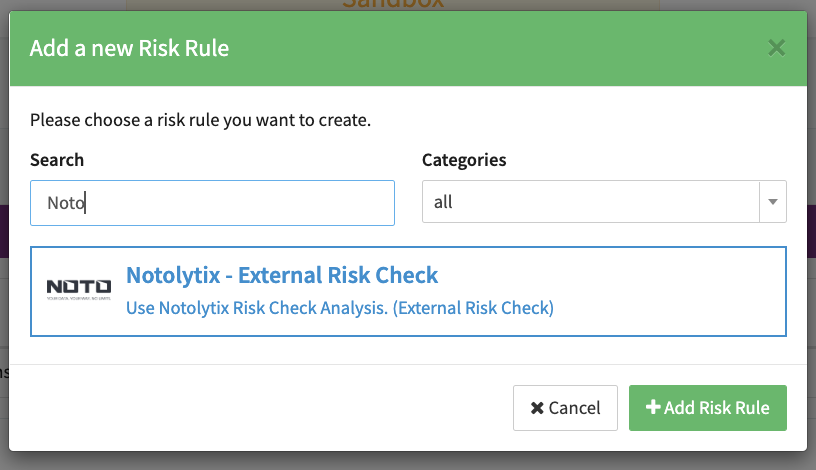Screen dimensions: 816x470
Task: Click the x icon on the Cancel button
Action: click(x=537, y=408)
